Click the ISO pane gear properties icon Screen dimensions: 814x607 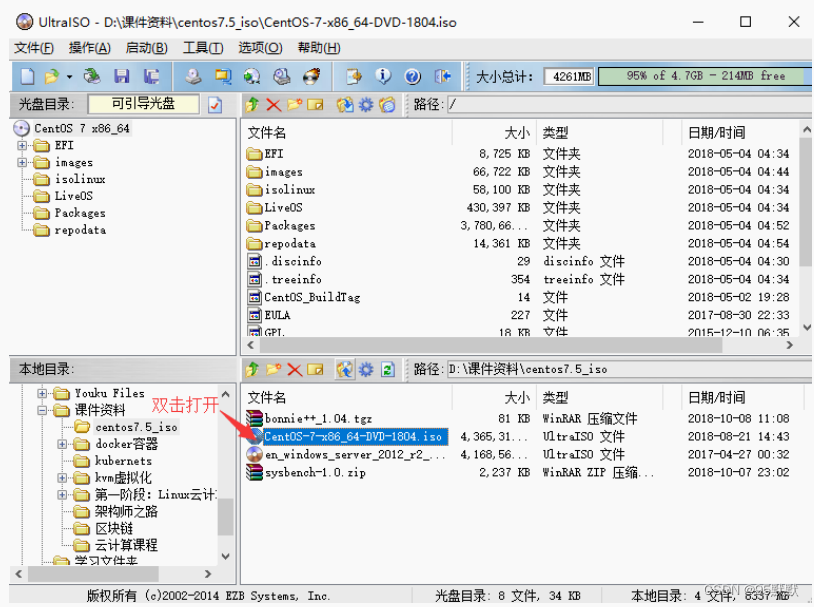366,105
